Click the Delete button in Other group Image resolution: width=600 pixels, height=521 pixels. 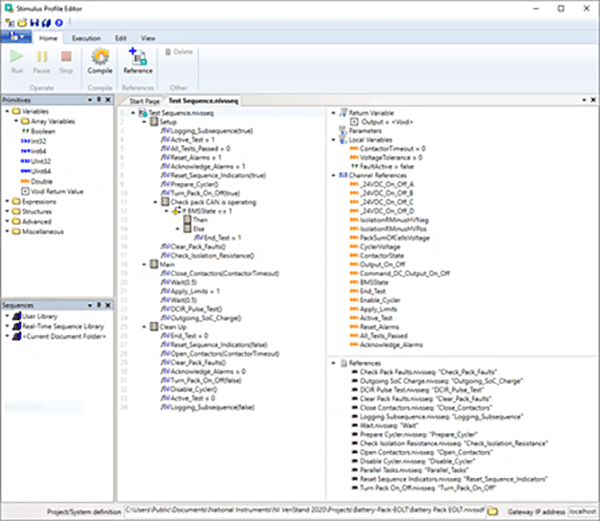pos(179,52)
